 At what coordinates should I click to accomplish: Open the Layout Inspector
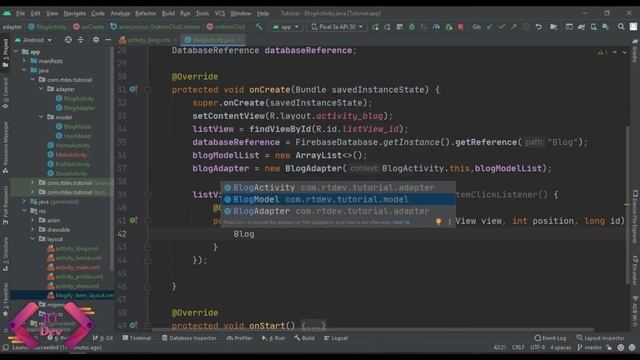tap(600, 338)
